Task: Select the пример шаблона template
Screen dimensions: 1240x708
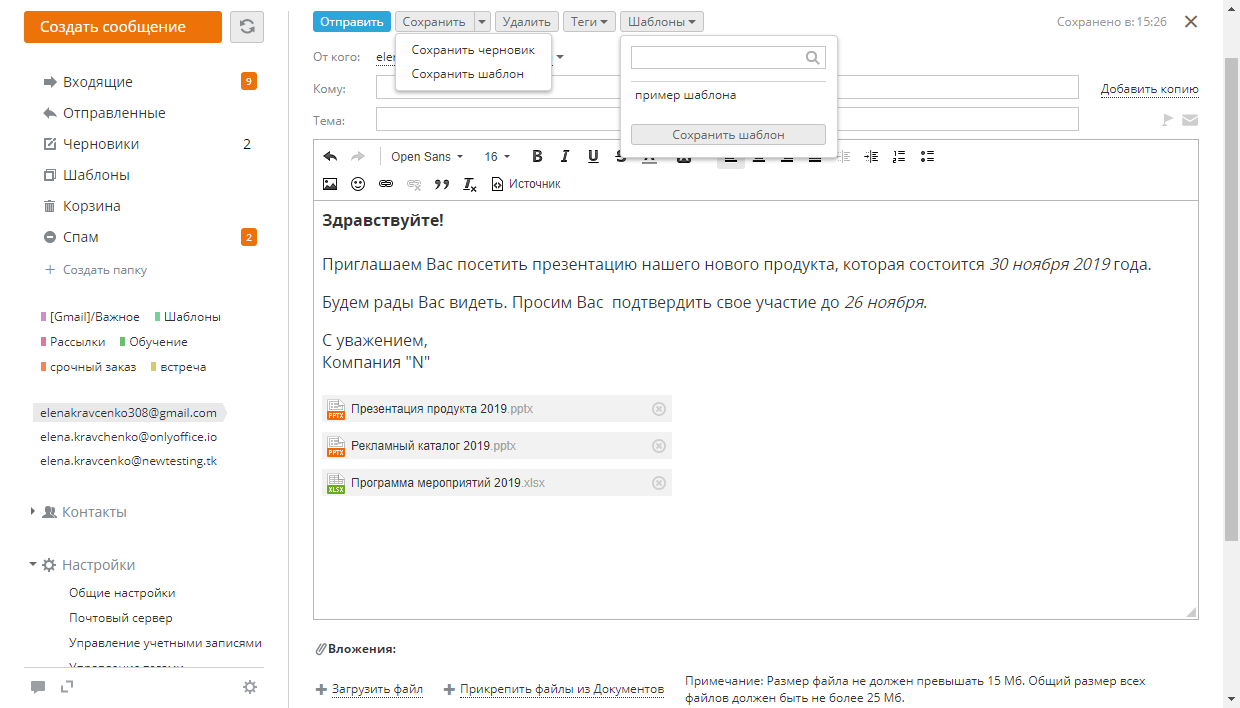Action: [686, 96]
